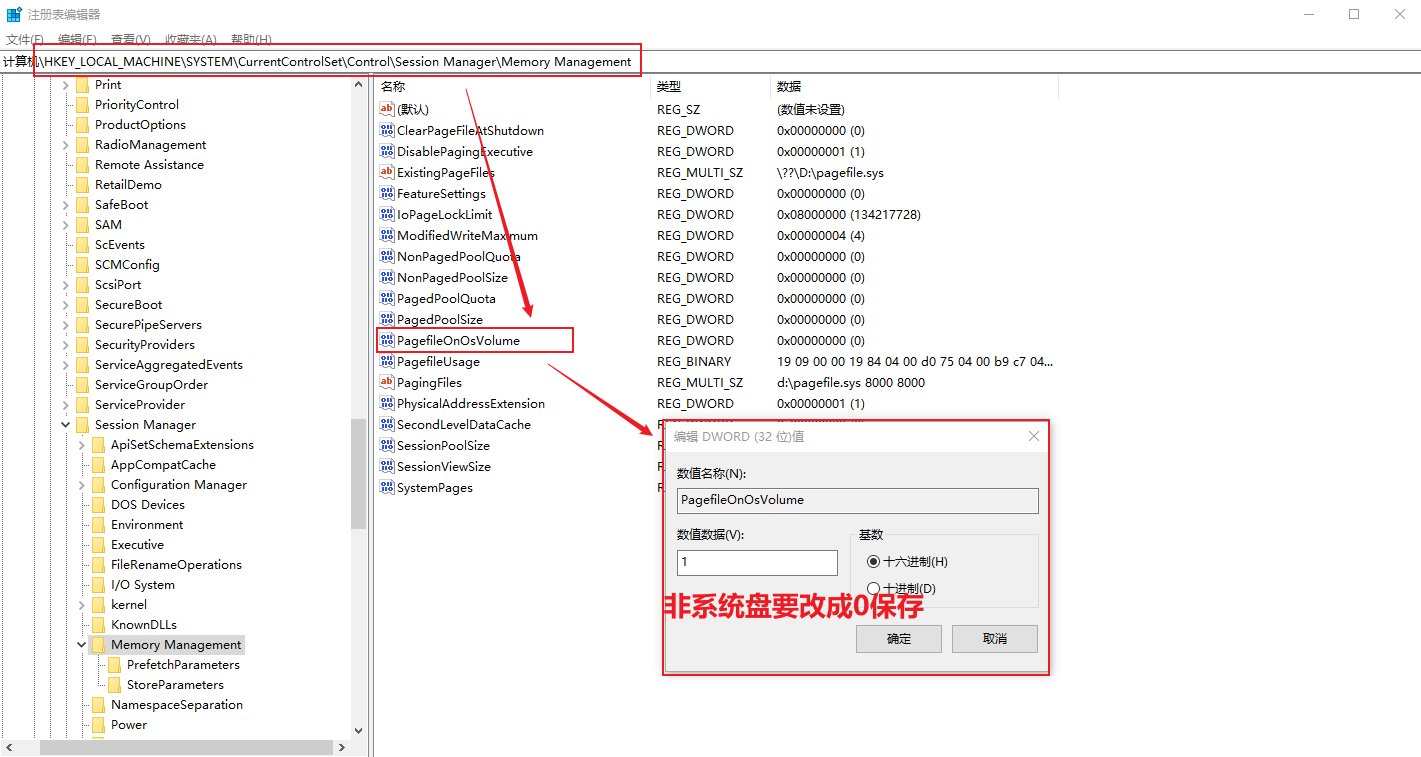Click the Session Manager folder icon

82,425
